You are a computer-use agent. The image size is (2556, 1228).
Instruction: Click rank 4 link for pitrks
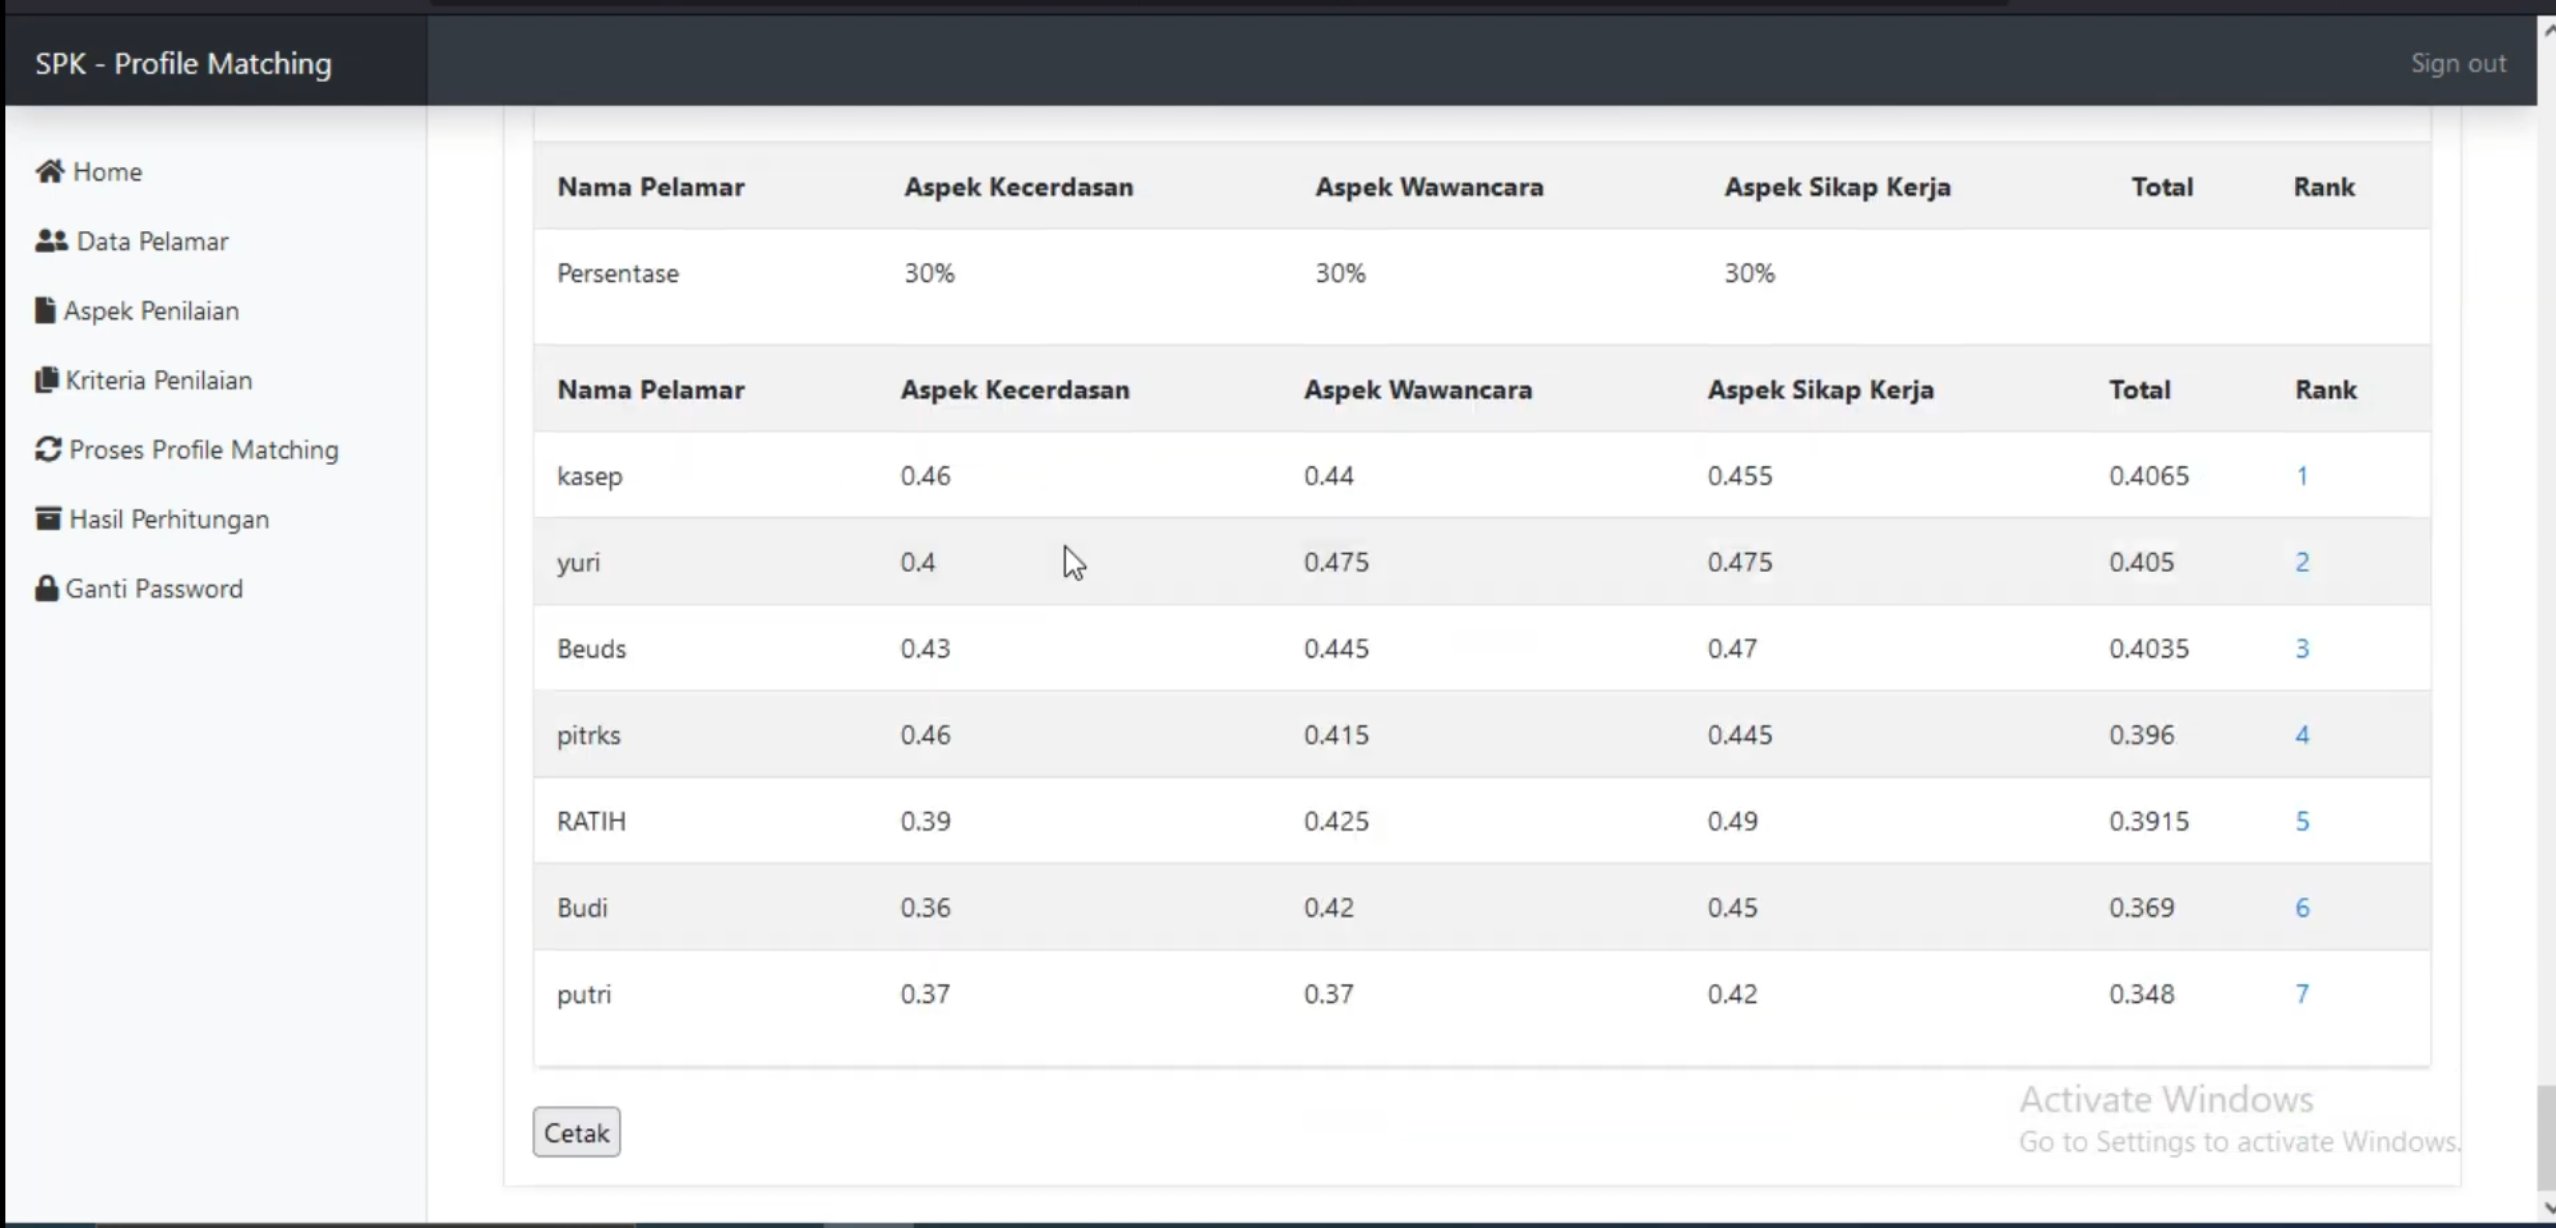coord(2302,735)
